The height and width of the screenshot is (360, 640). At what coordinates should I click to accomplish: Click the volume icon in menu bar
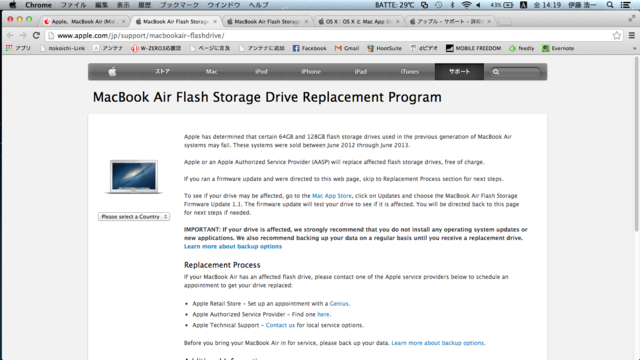(478, 5)
